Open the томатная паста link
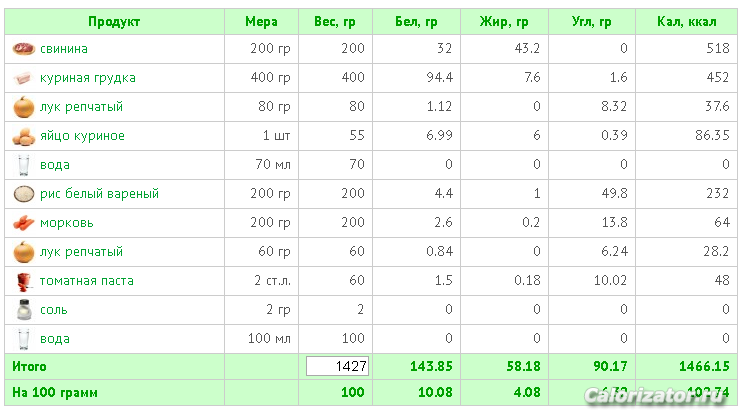Viewport: 747px width, 417px height. (86, 281)
